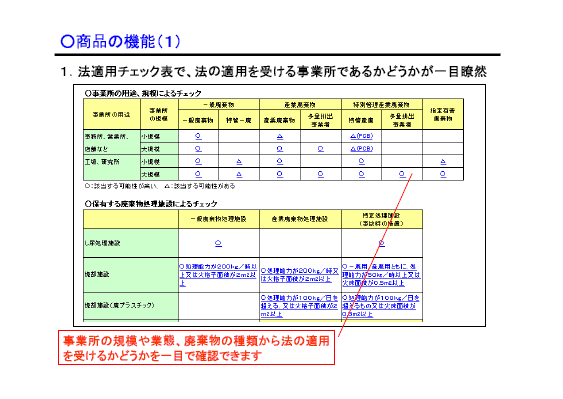The width and height of the screenshot is (563, 399).
Task: Open the ○ link for 工場 大規模 under 指定有害廃棄物
Action: pos(443,174)
